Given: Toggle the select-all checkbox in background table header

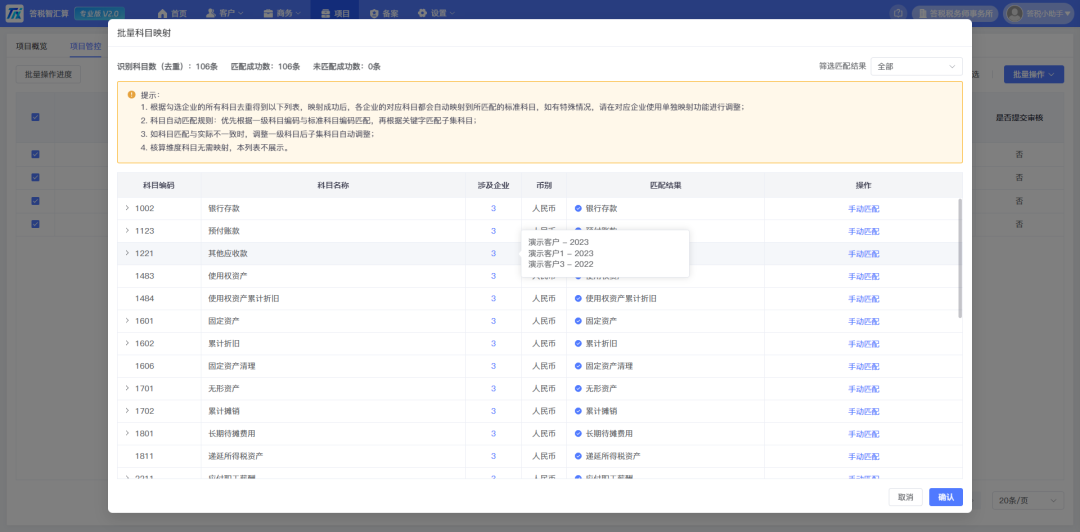Looking at the screenshot, I should tap(35, 117).
